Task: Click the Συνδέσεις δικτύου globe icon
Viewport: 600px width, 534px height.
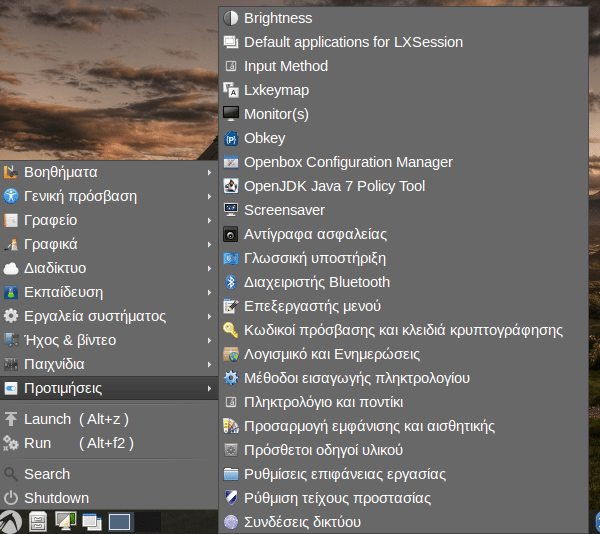Action: point(231,522)
